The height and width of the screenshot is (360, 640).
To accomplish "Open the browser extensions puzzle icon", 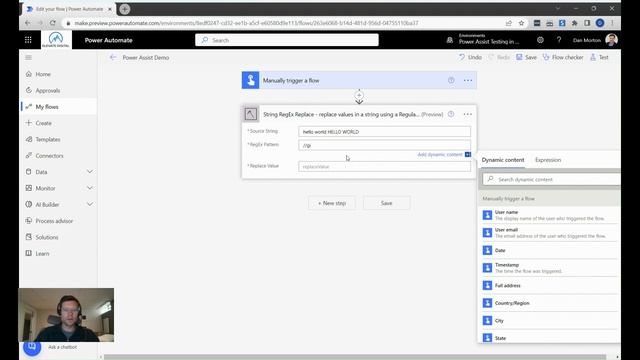I will 575,23.
